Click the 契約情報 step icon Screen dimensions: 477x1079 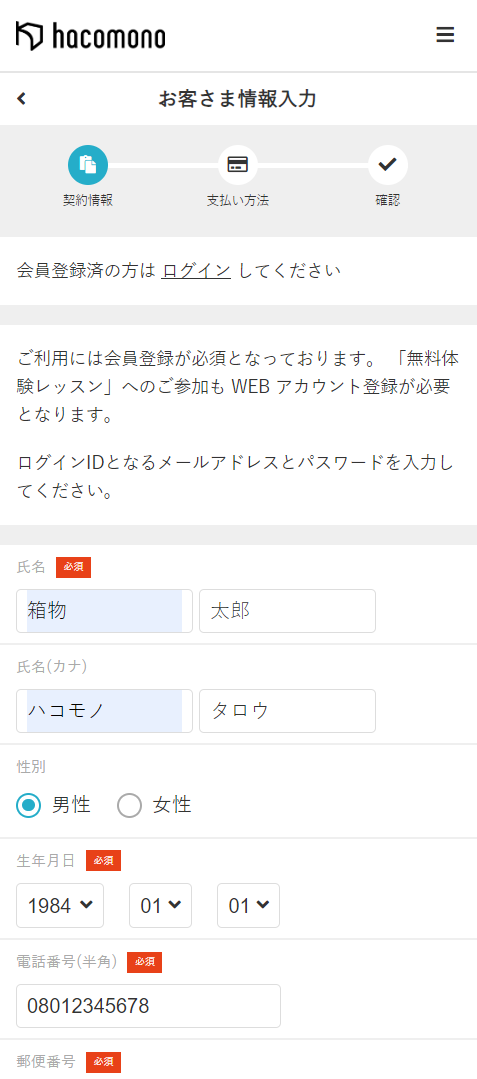[x=88, y=165]
